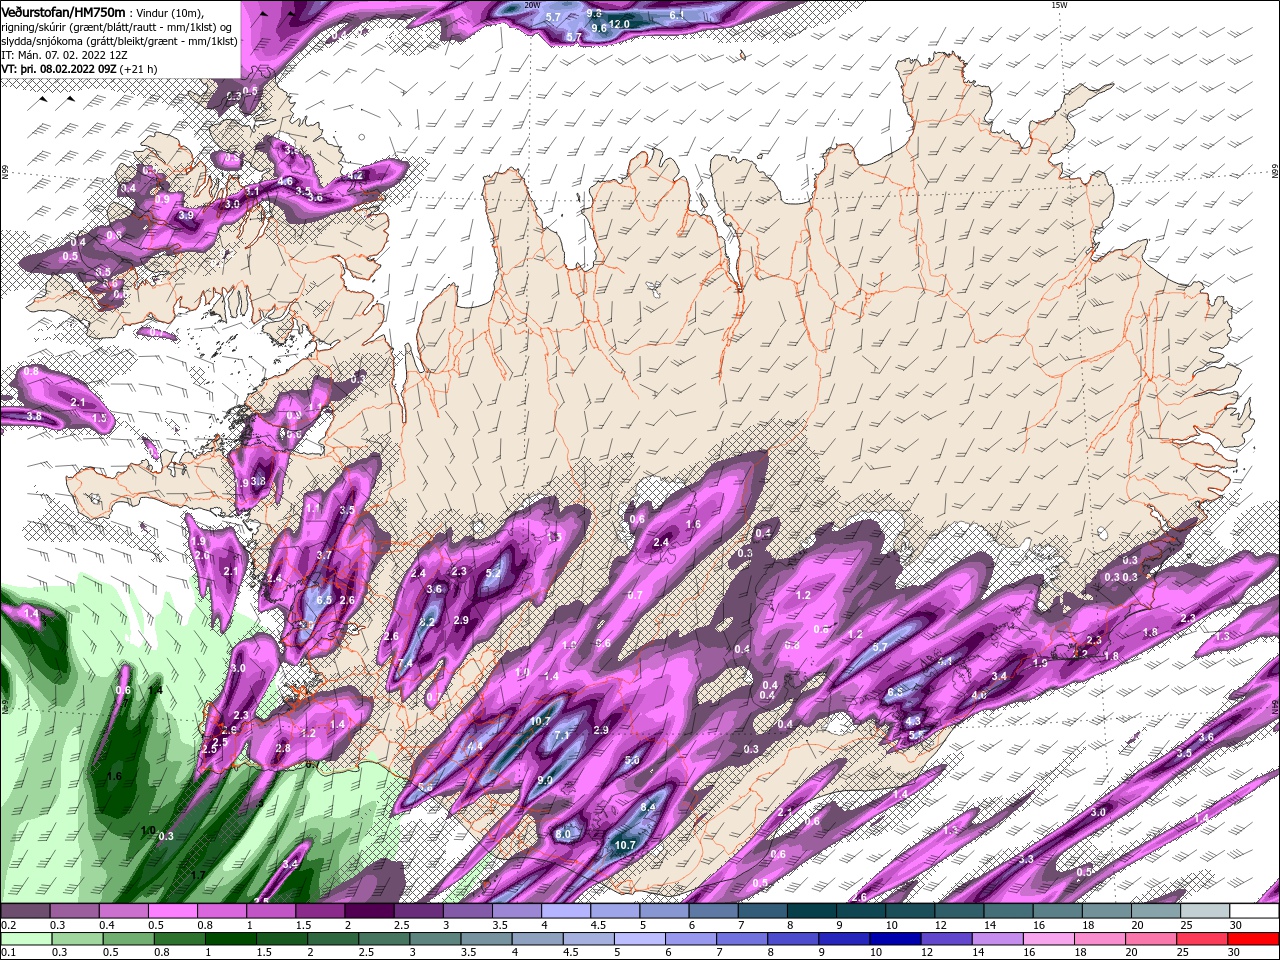
Task: Select the 1–1.5 darkest green rain swatch
Action: click(230, 939)
